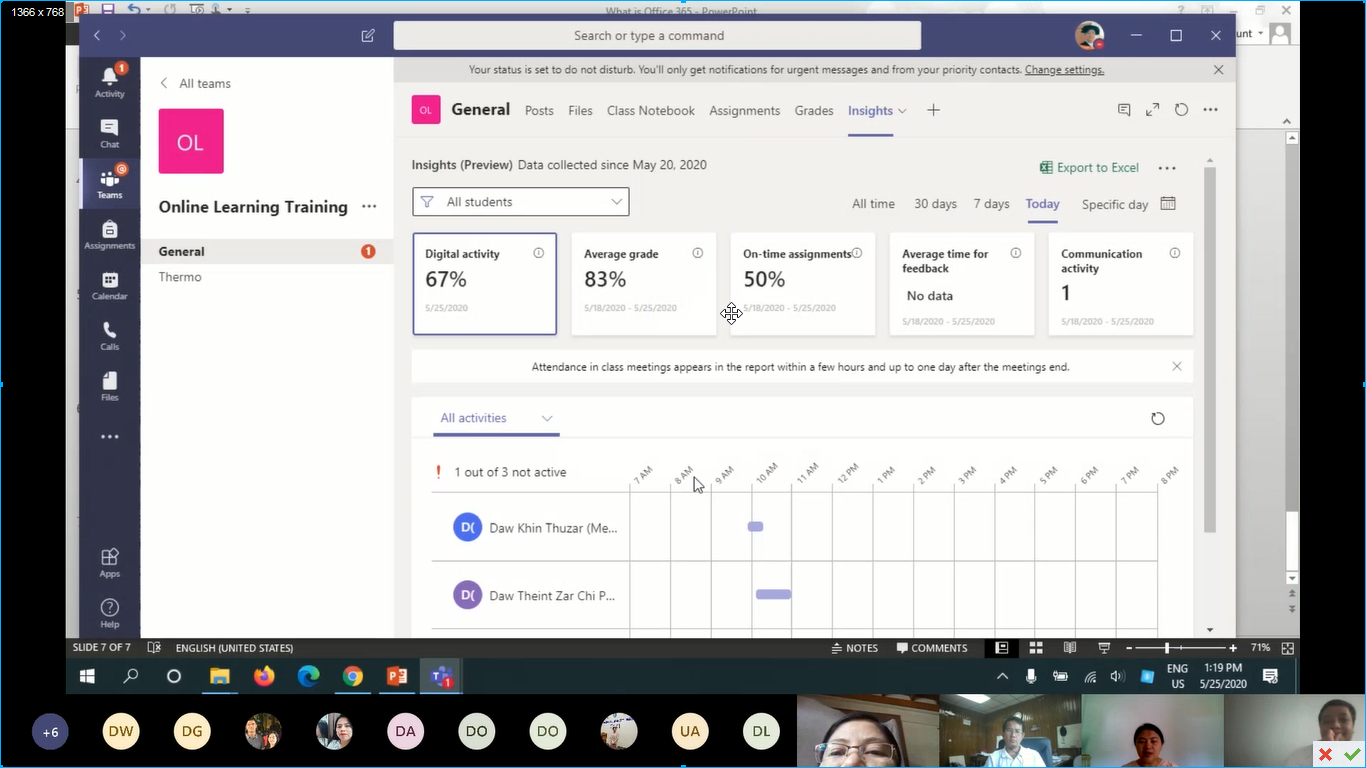Screen dimensions: 1366x768
Task: Expand the Insights tab chevron
Action: [902, 111]
